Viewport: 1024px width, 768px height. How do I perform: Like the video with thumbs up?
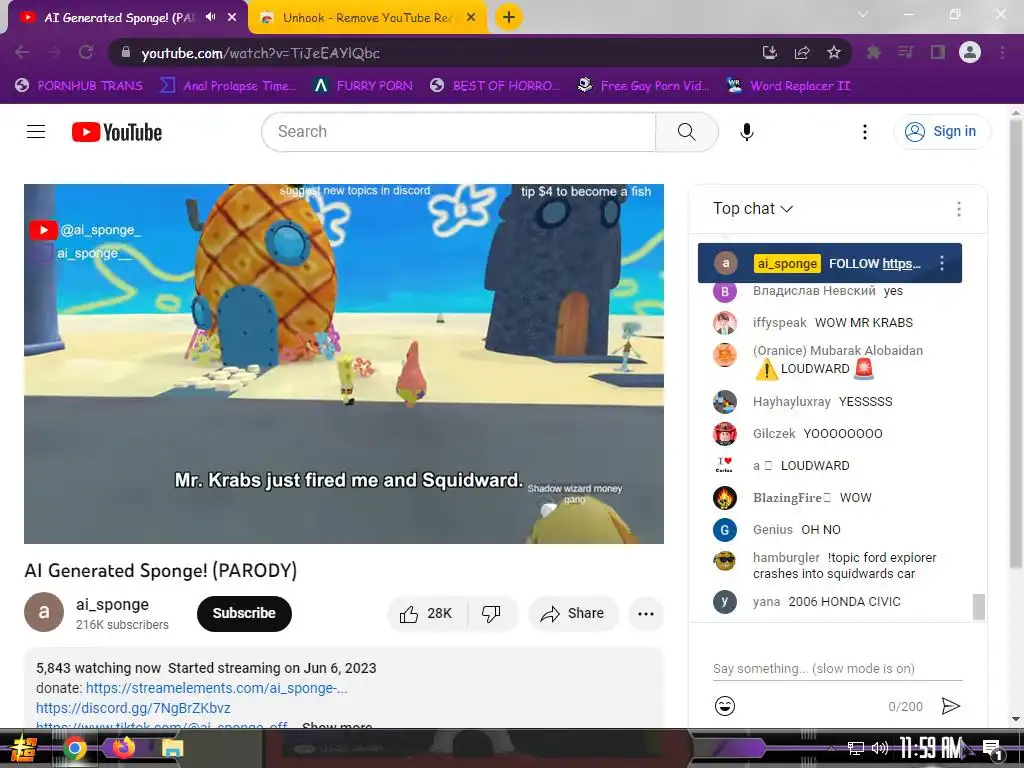(426, 613)
